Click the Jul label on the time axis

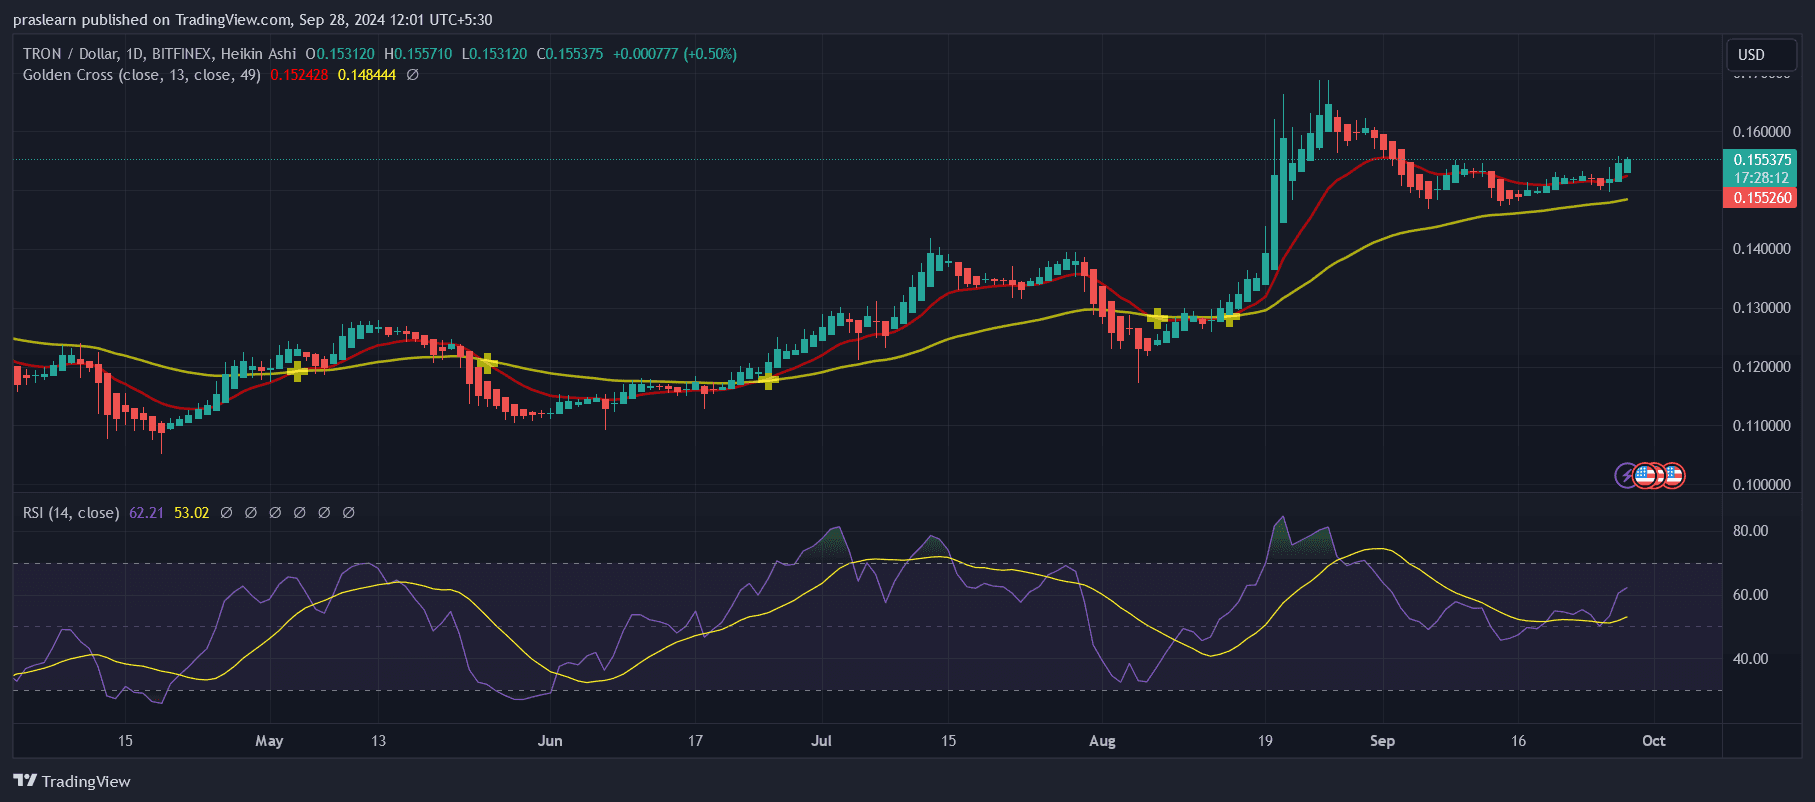coord(821,741)
